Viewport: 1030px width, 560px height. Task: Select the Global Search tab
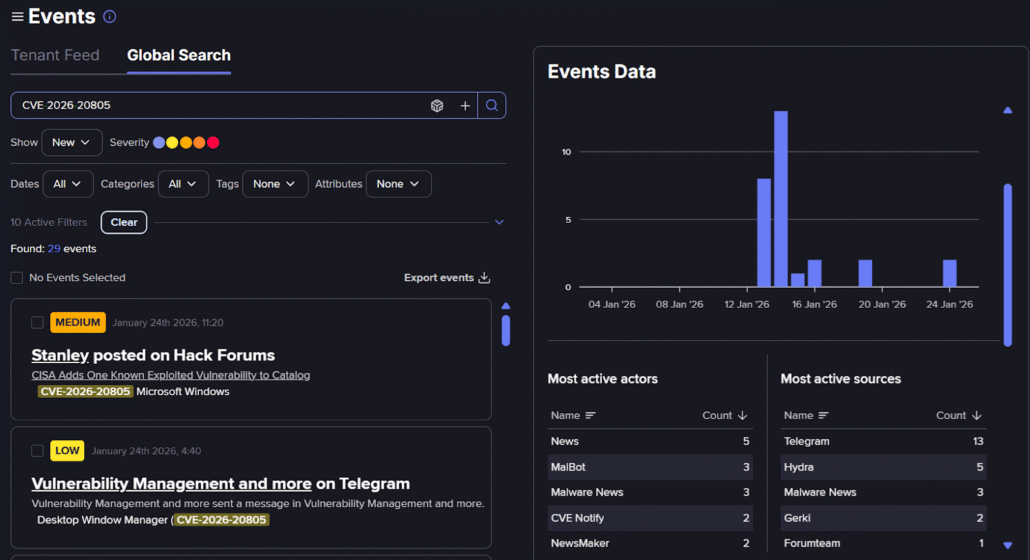click(x=179, y=56)
